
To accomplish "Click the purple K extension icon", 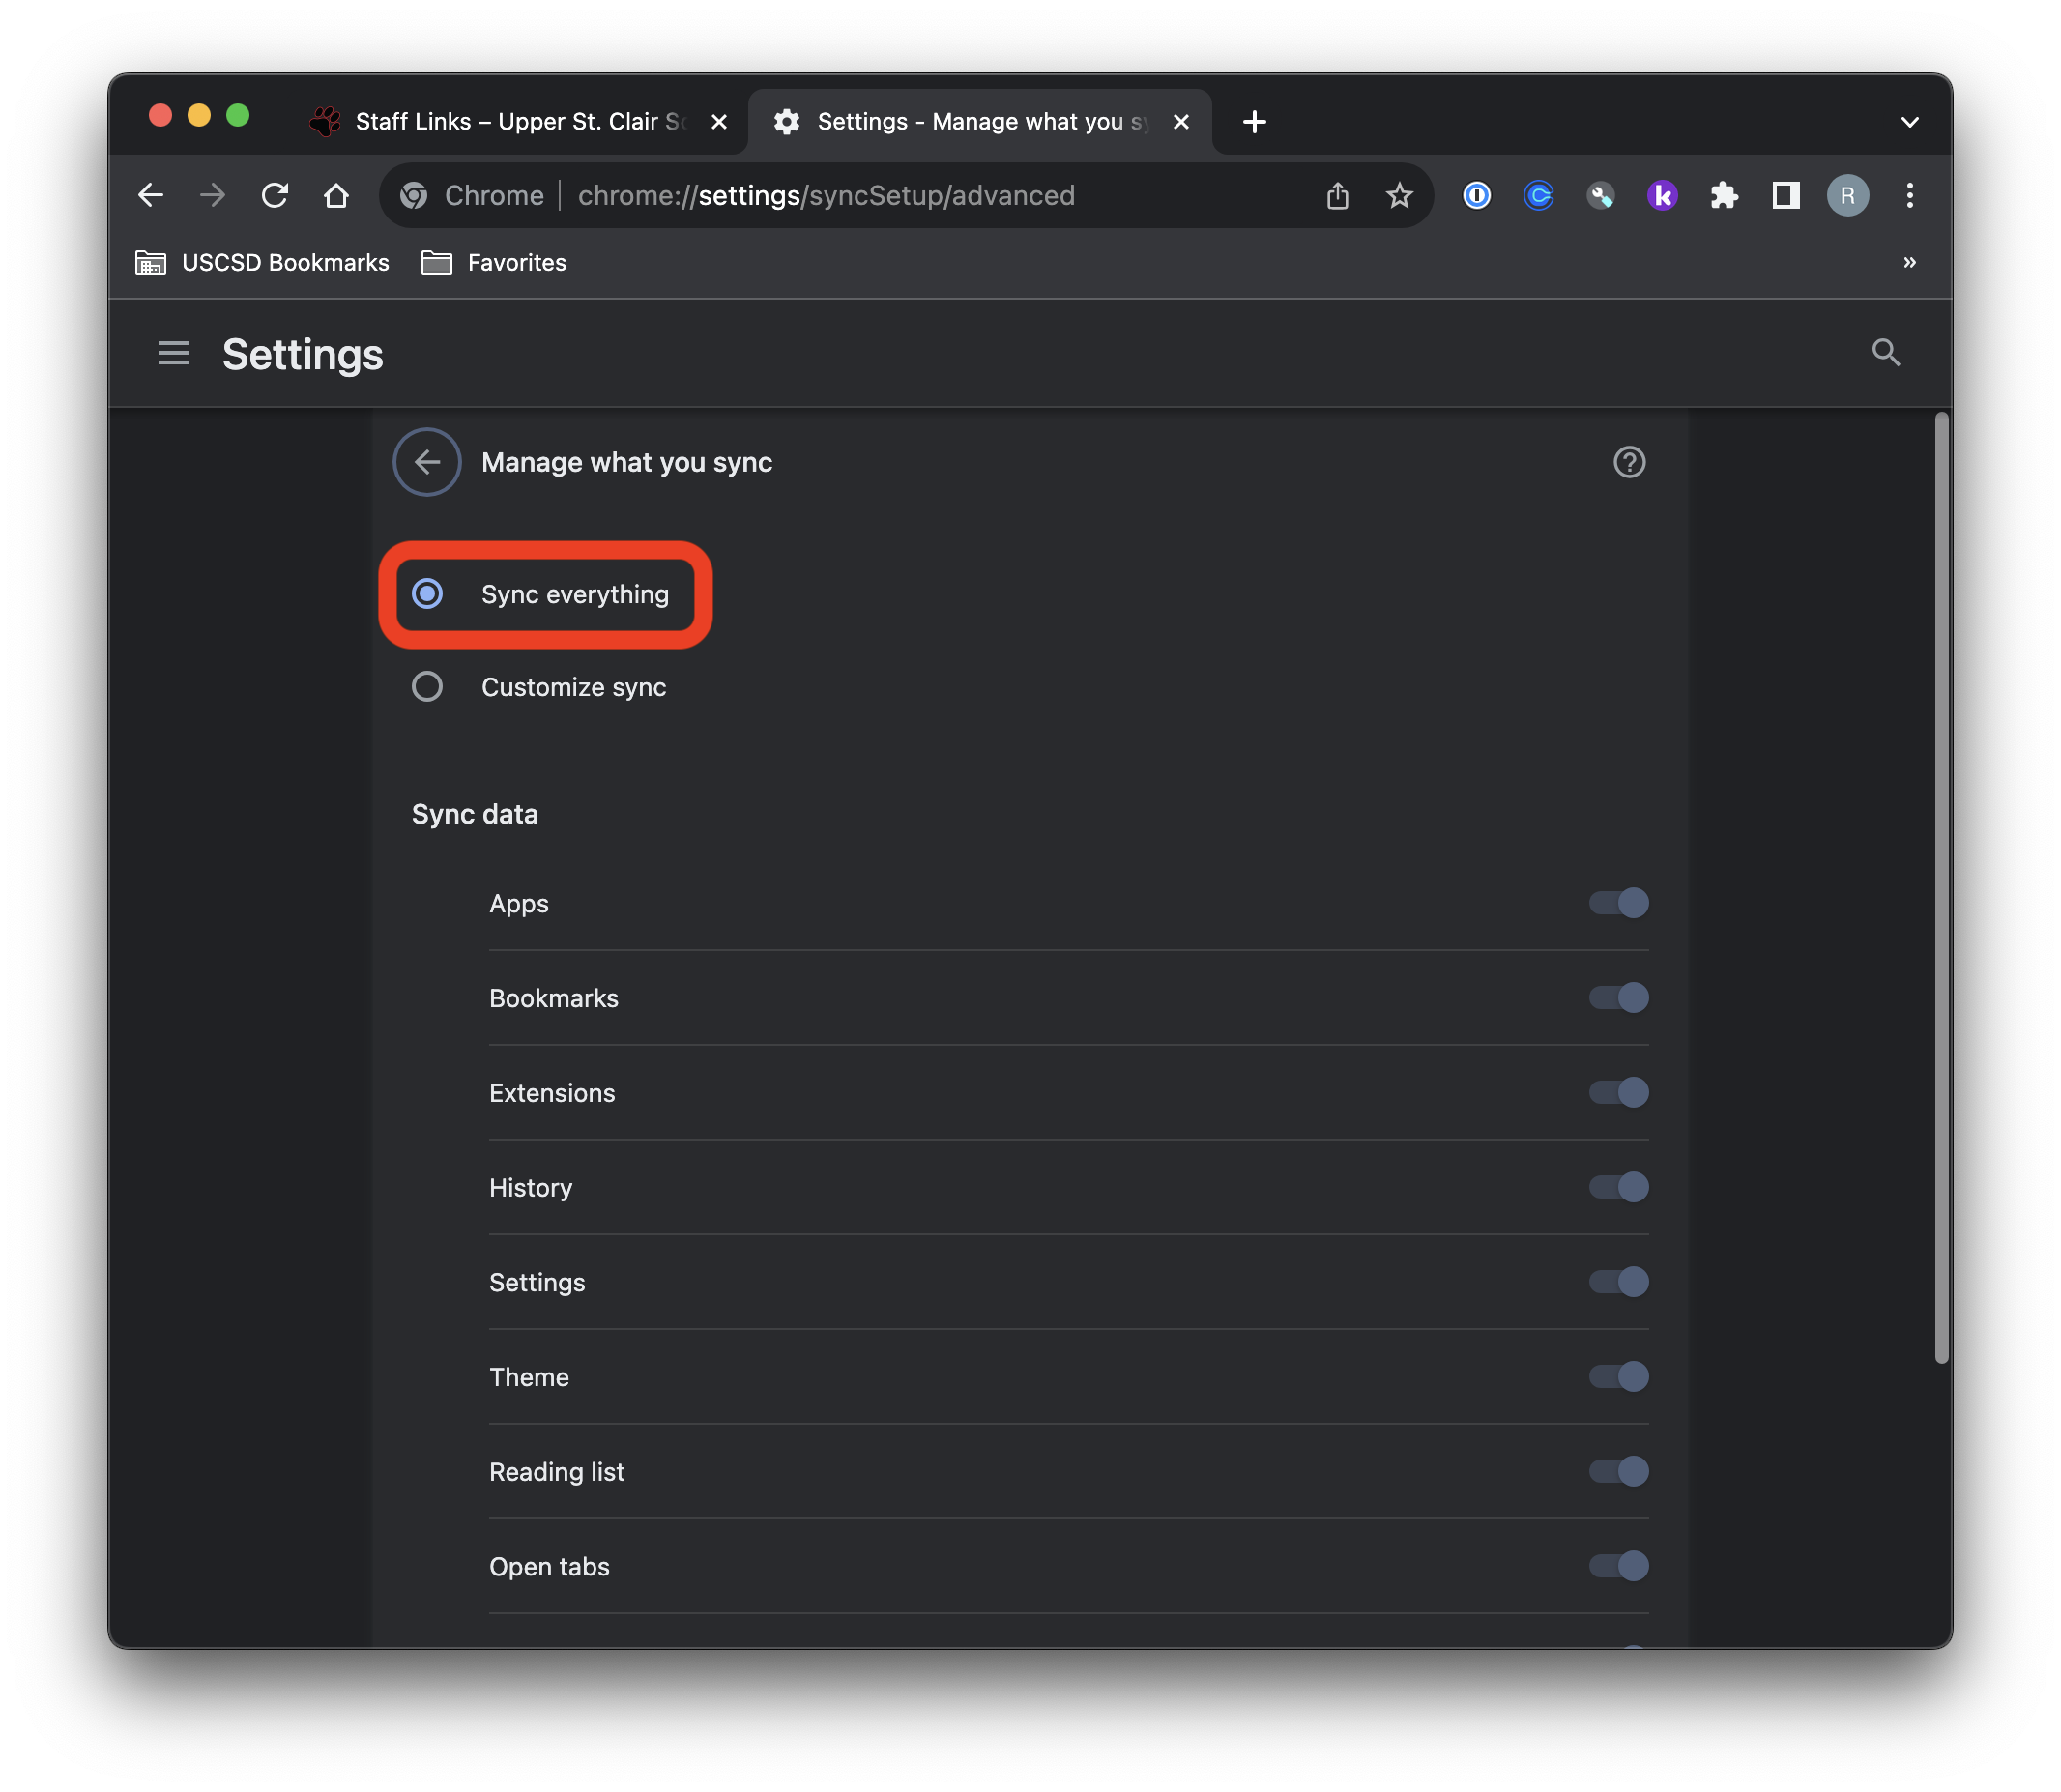I will (x=1662, y=195).
